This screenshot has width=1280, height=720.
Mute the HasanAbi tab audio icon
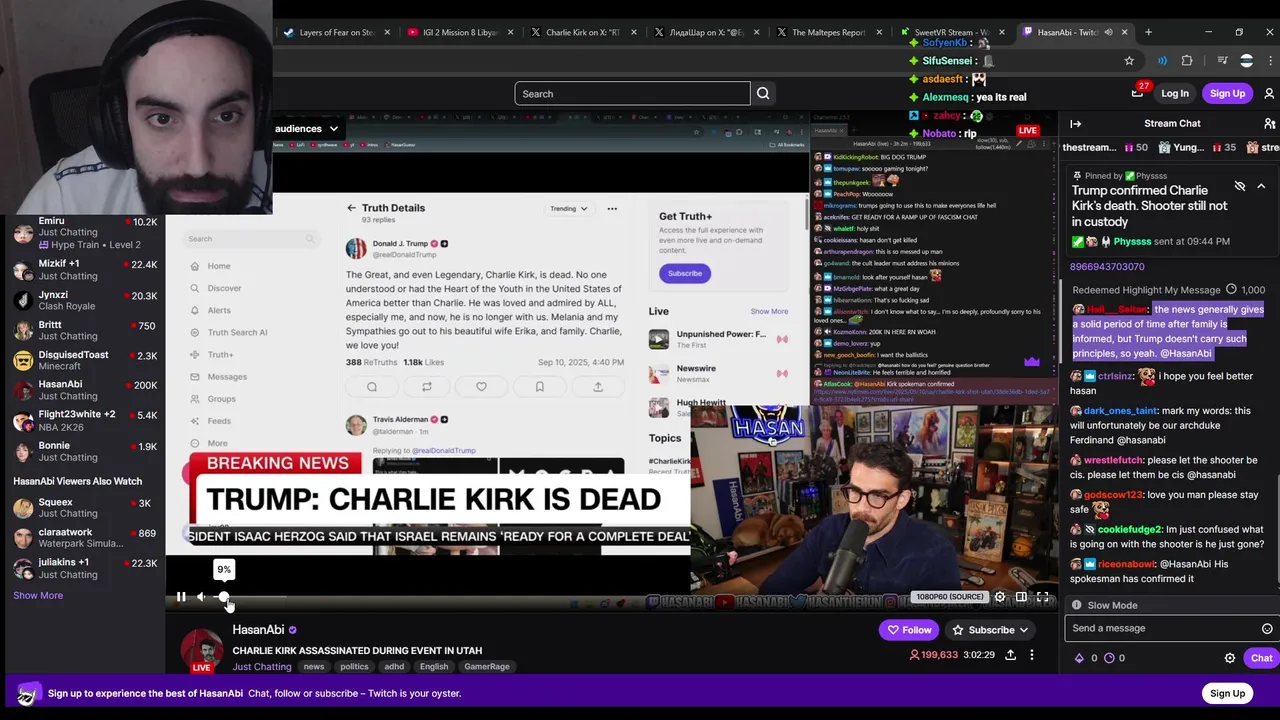(1108, 32)
